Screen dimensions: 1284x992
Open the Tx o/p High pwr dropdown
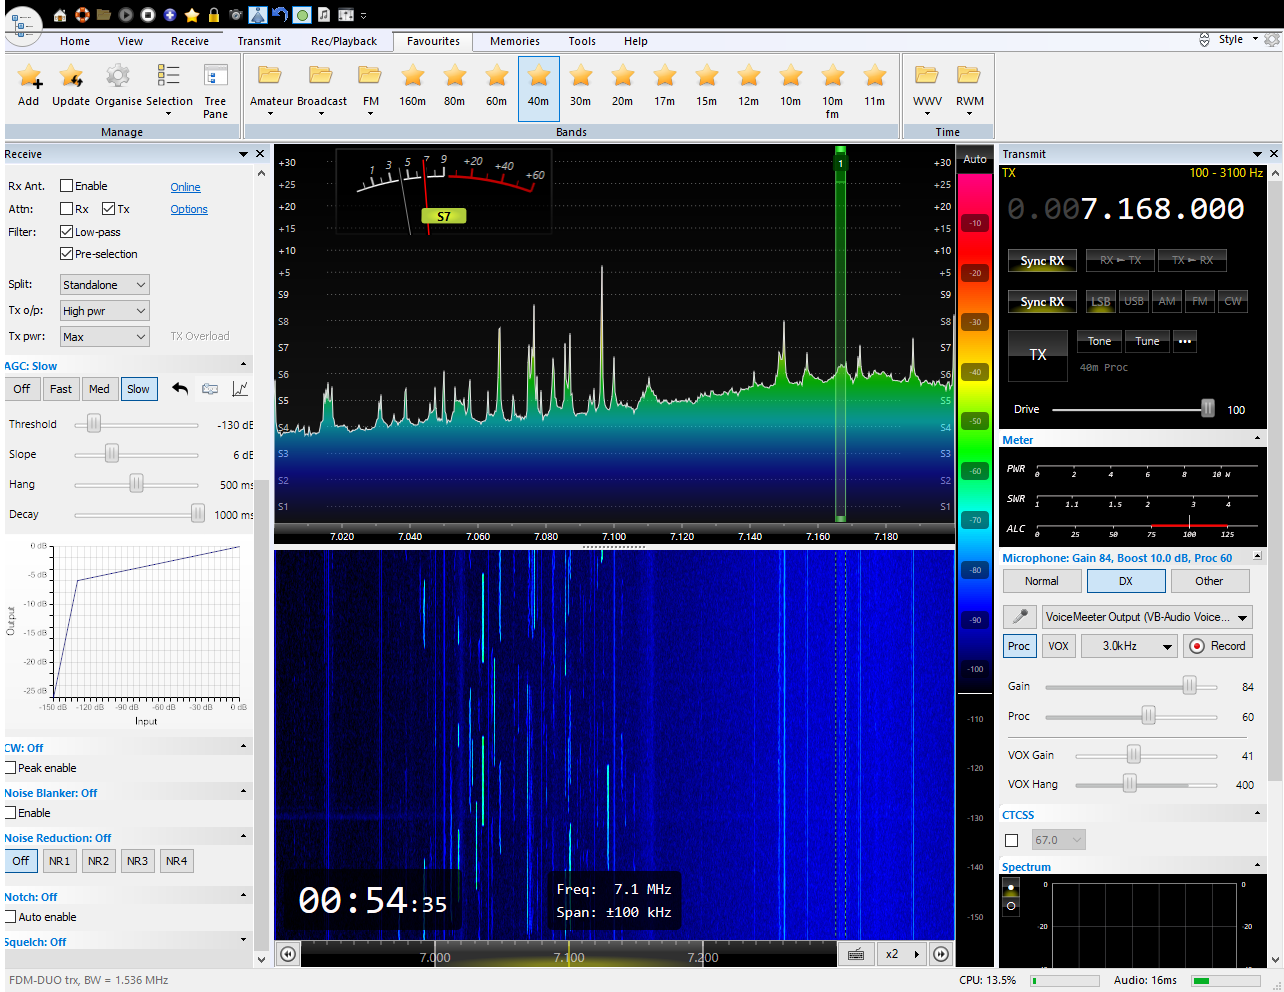click(105, 311)
